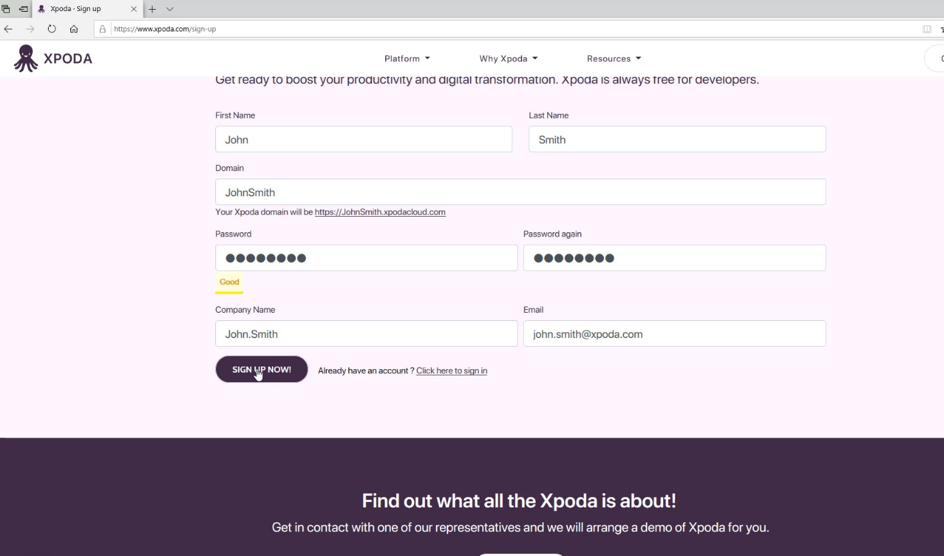The height and width of the screenshot is (556, 944).
Task: Open a new tab with plus icon
Action: coord(152,9)
